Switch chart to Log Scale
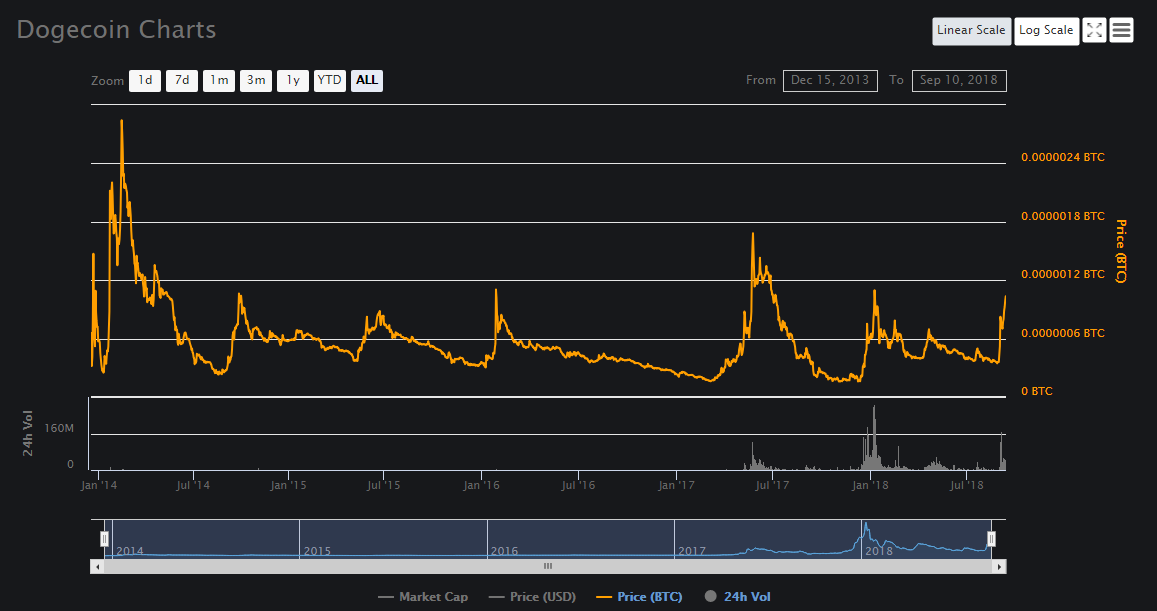Screen dimensions: 1157x611 [1046, 31]
